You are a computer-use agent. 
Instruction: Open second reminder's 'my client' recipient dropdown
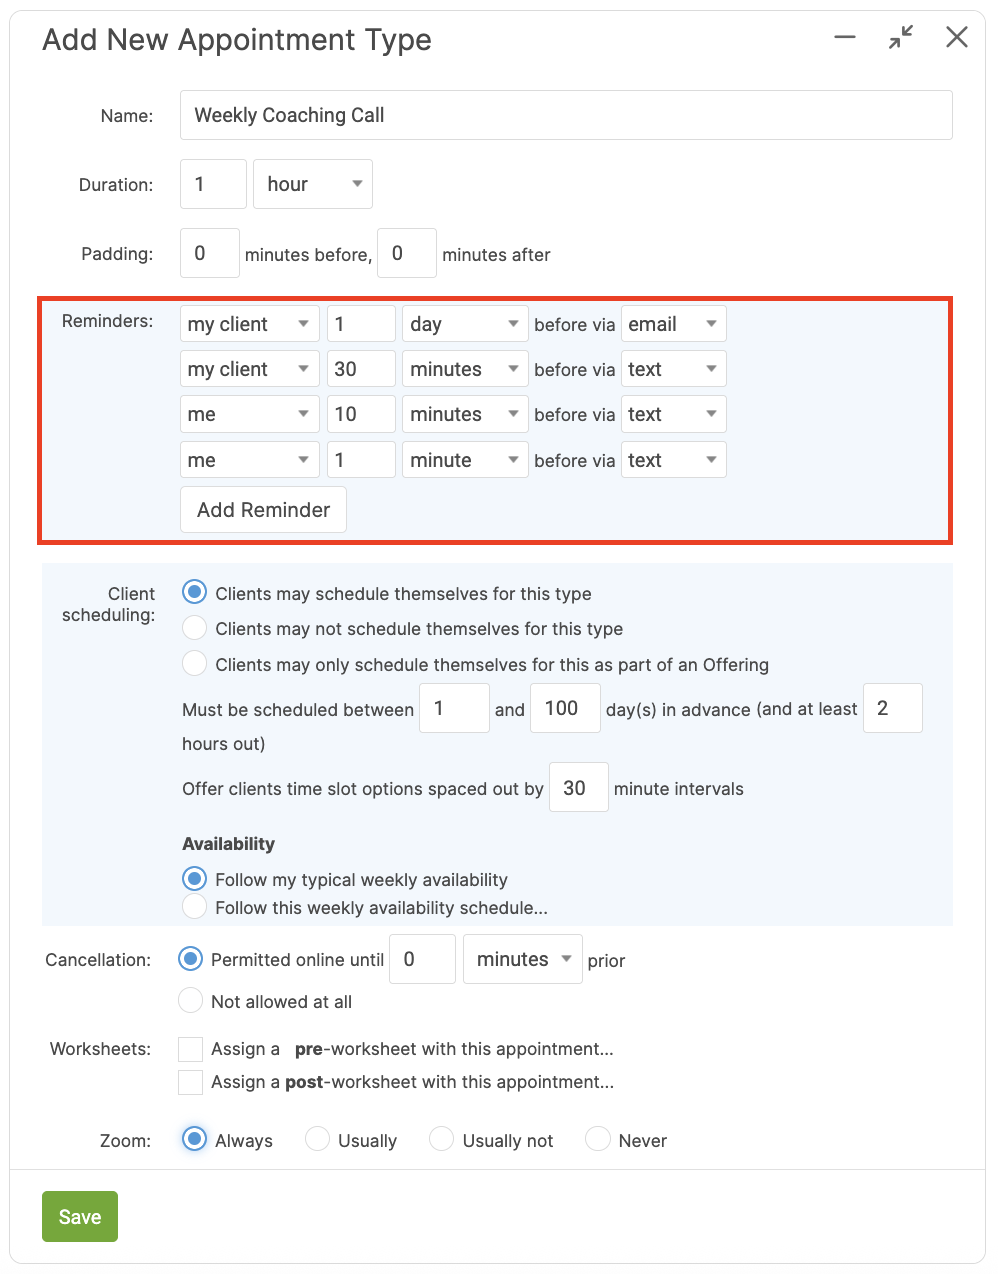250,369
